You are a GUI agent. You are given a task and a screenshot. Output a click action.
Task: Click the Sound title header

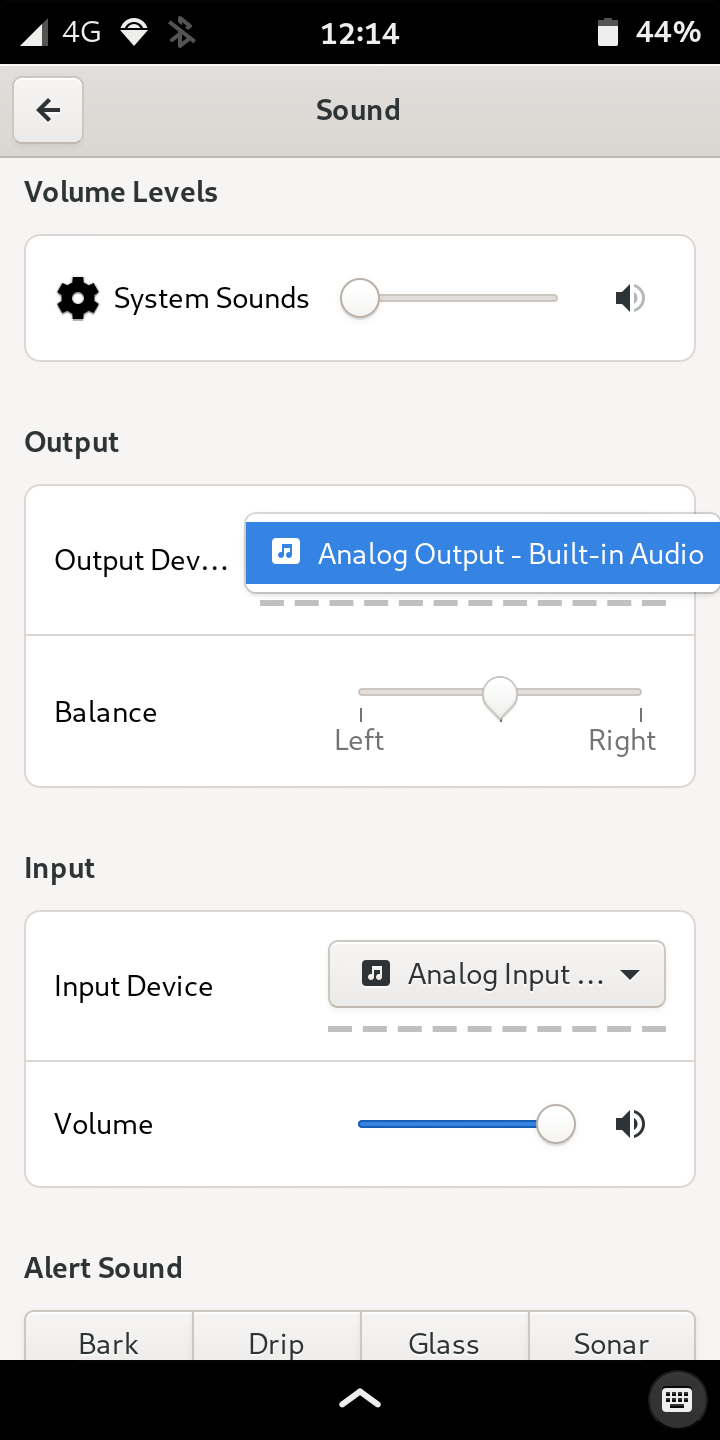(358, 110)
